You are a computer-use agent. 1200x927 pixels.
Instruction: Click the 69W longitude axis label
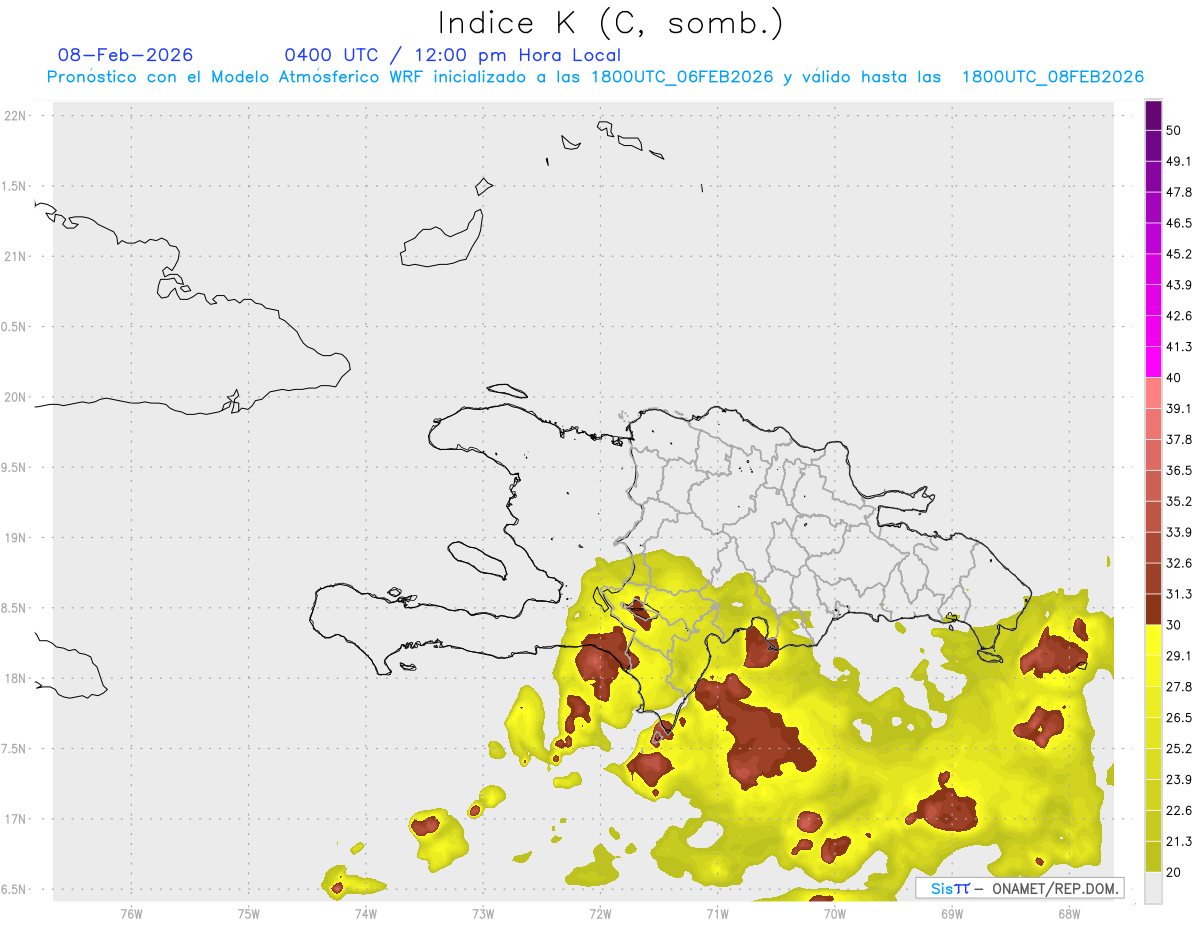(952, 913)
